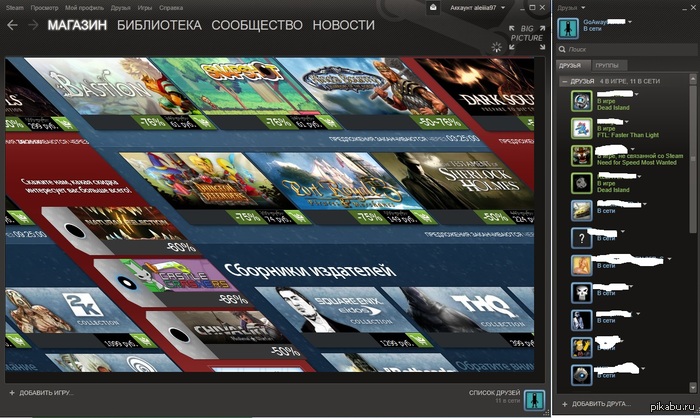Vote for Chivalry radio option
The image size is (700, 418).
(x=179, y=335)
